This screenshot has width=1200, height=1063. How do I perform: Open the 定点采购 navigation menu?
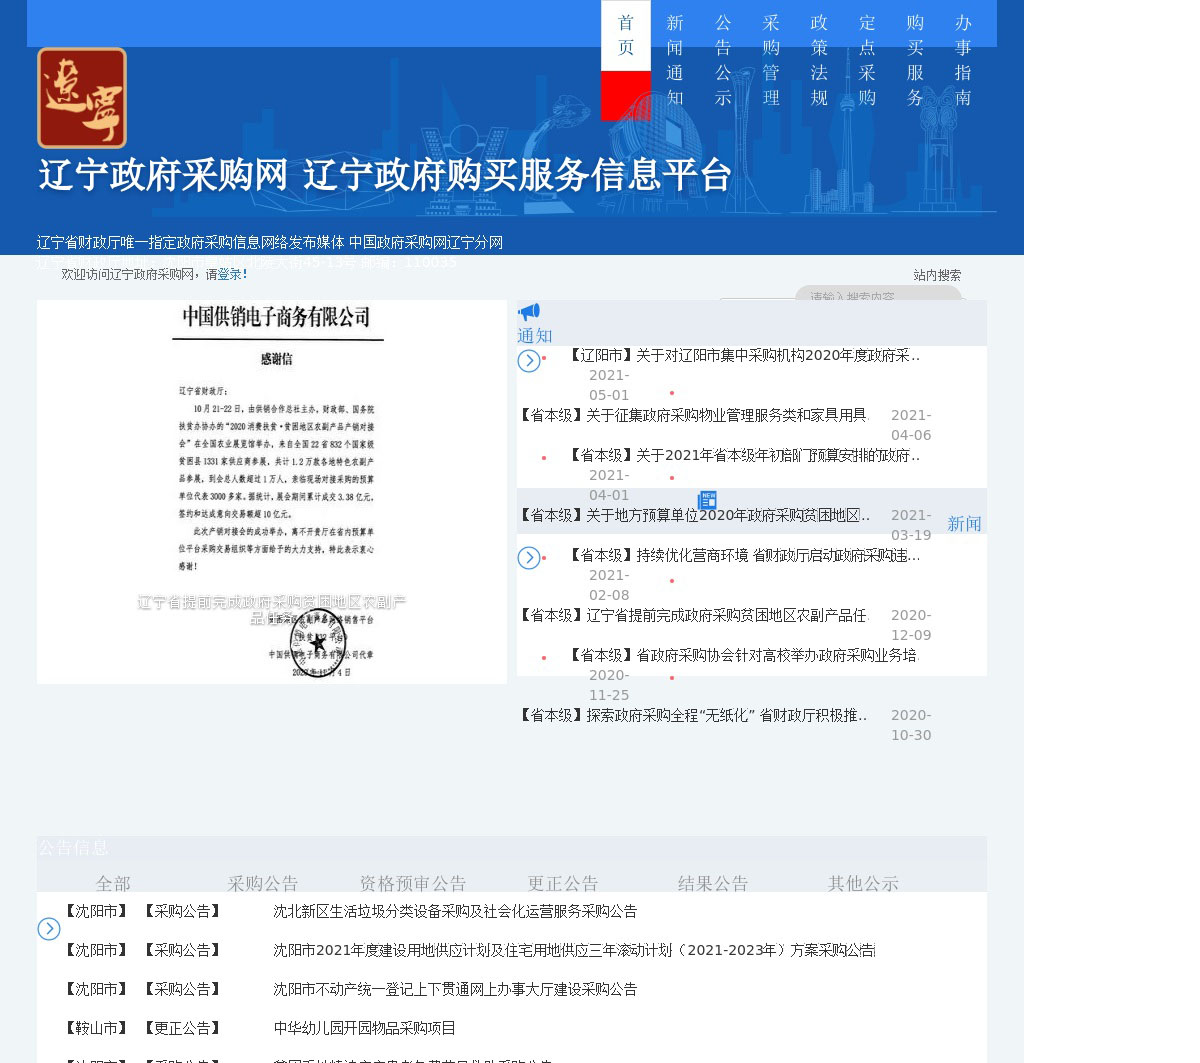(867, 60)
